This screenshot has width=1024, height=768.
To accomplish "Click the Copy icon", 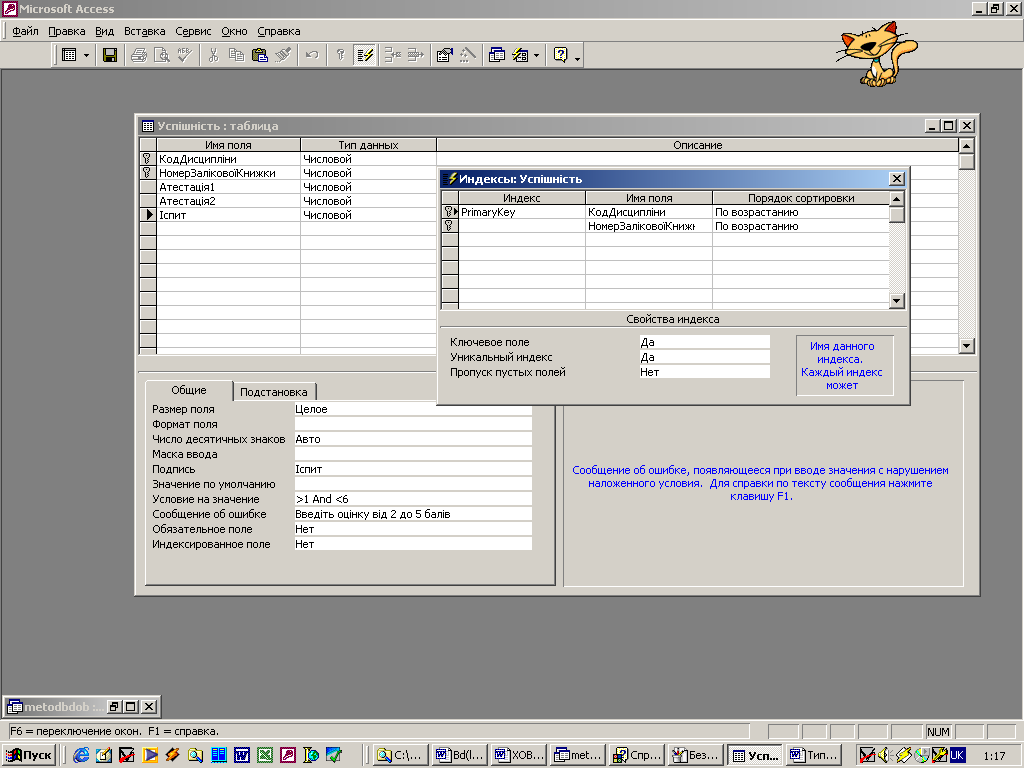I will point(236,56).
